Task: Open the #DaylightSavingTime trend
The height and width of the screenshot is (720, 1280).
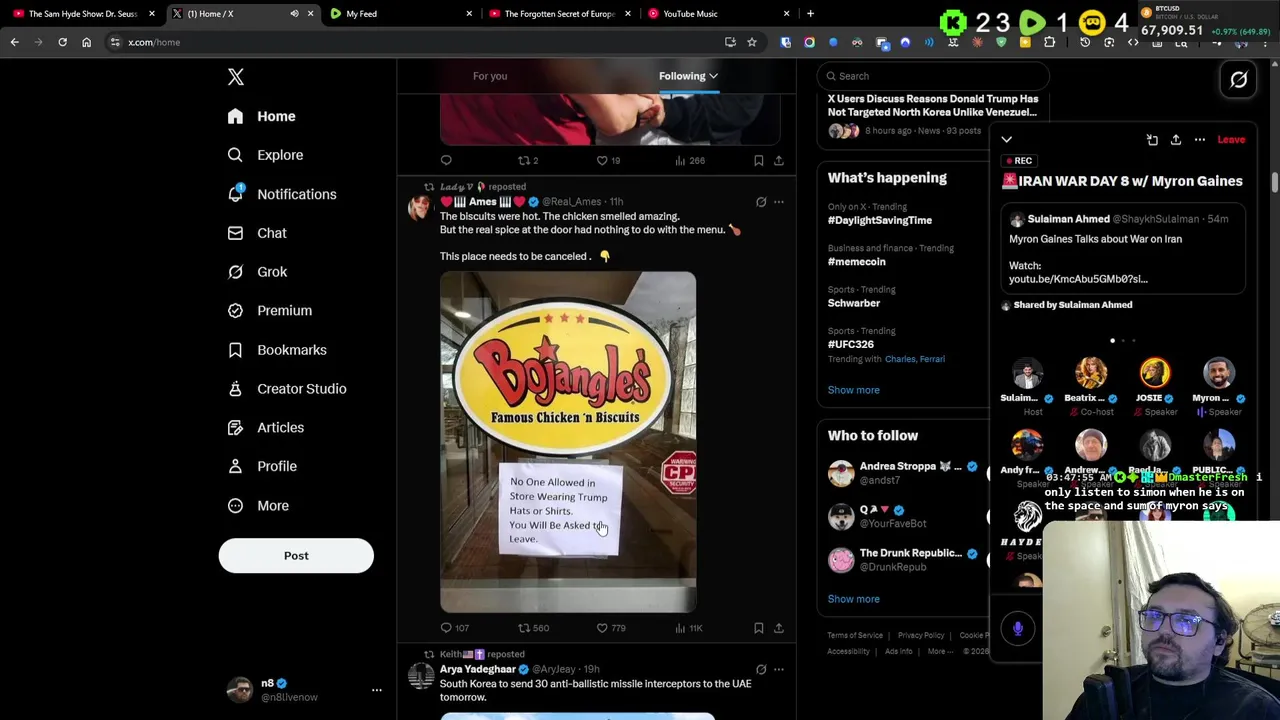Action: (880, 220)
